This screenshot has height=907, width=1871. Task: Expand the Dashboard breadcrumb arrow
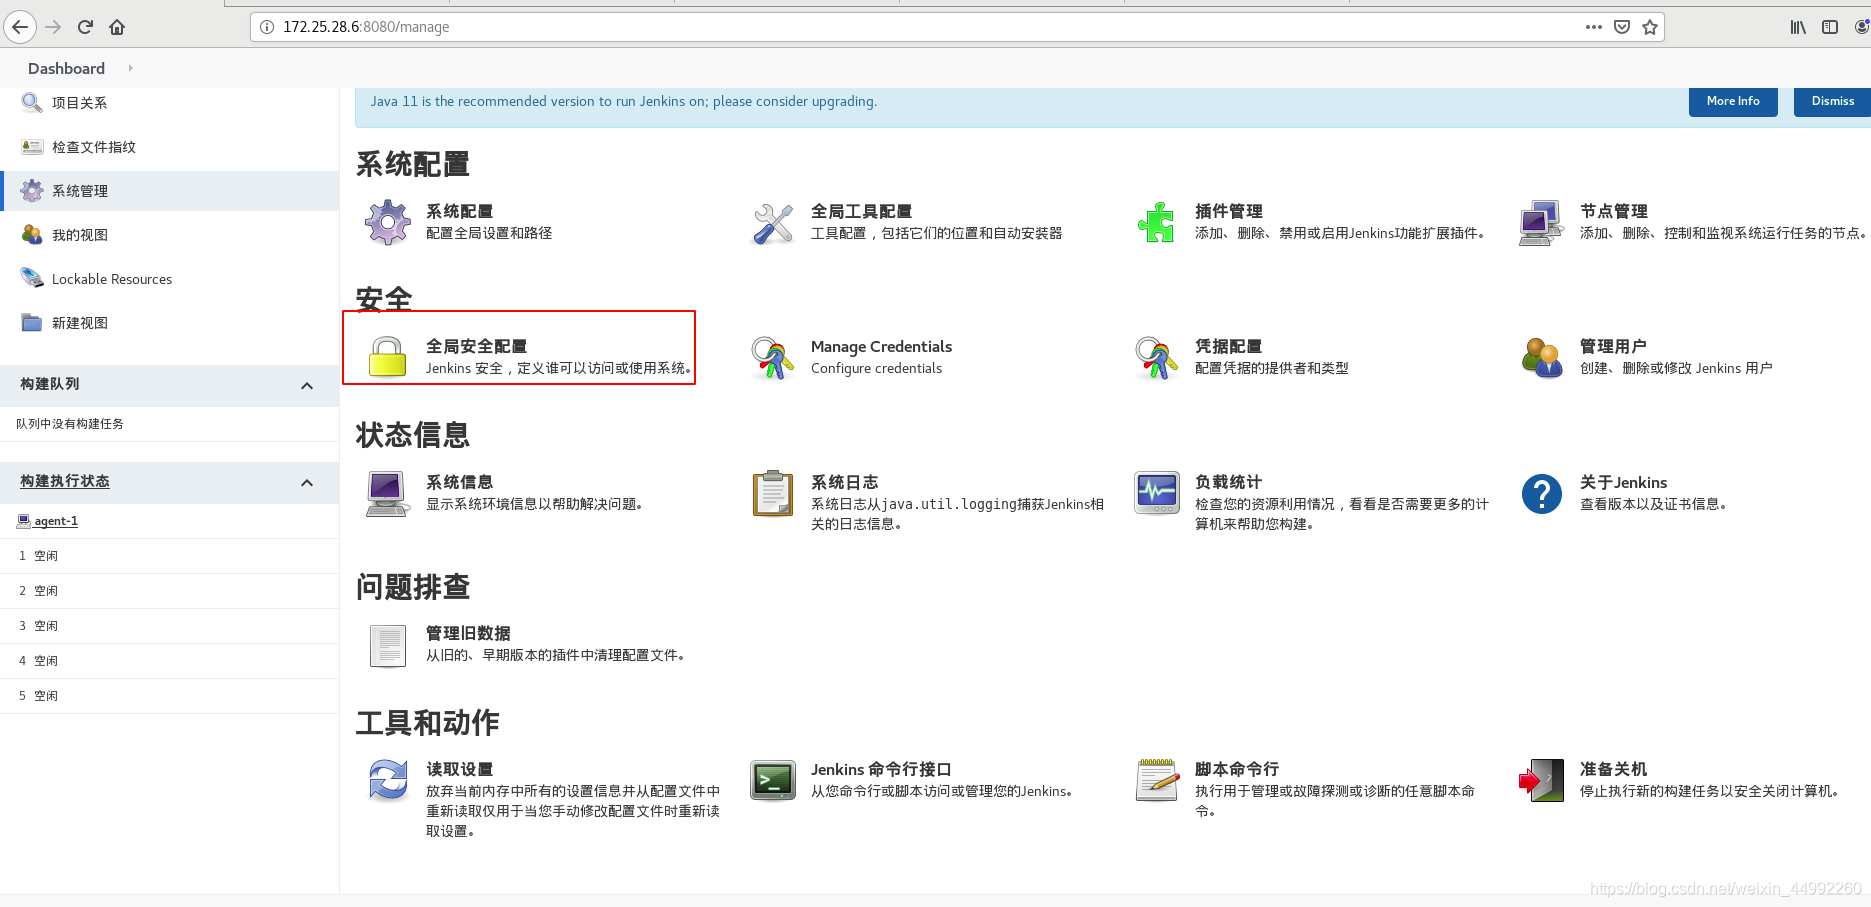point(130,68)
